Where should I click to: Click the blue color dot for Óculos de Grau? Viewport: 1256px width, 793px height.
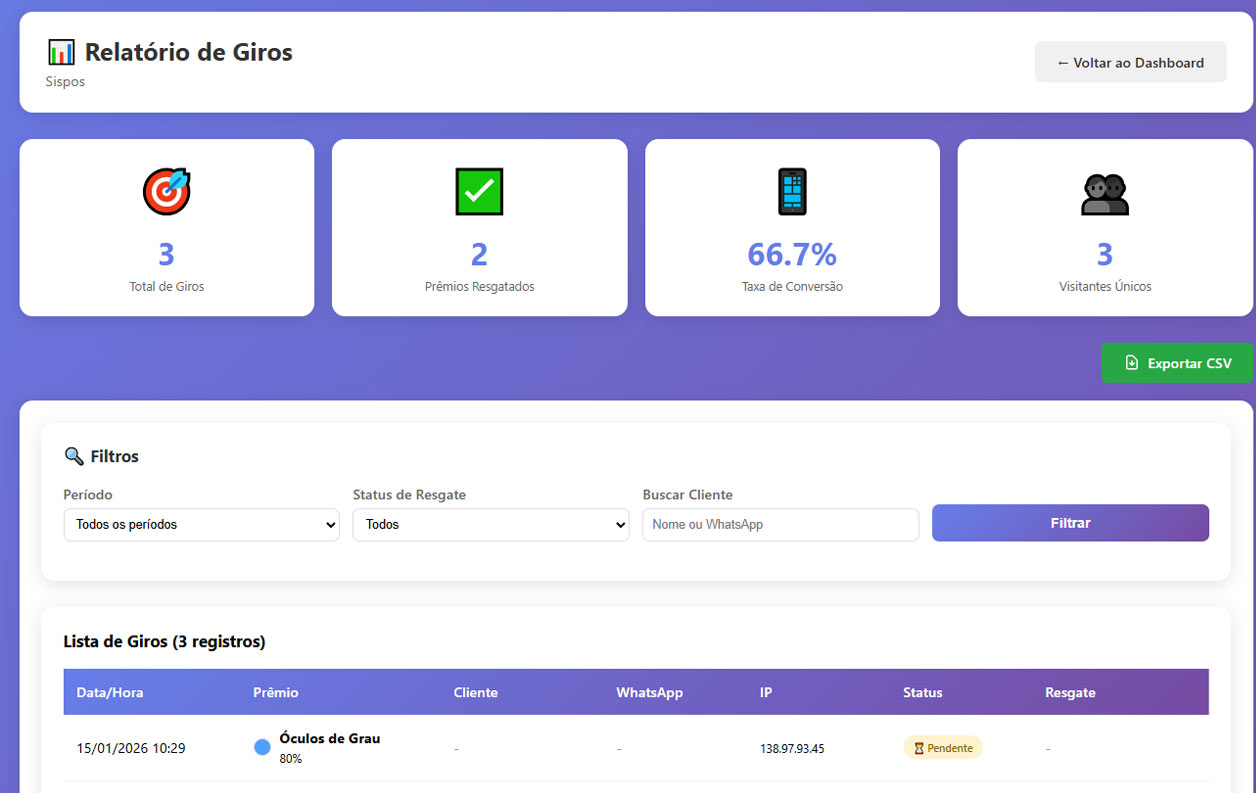click(x=262, y=747)
